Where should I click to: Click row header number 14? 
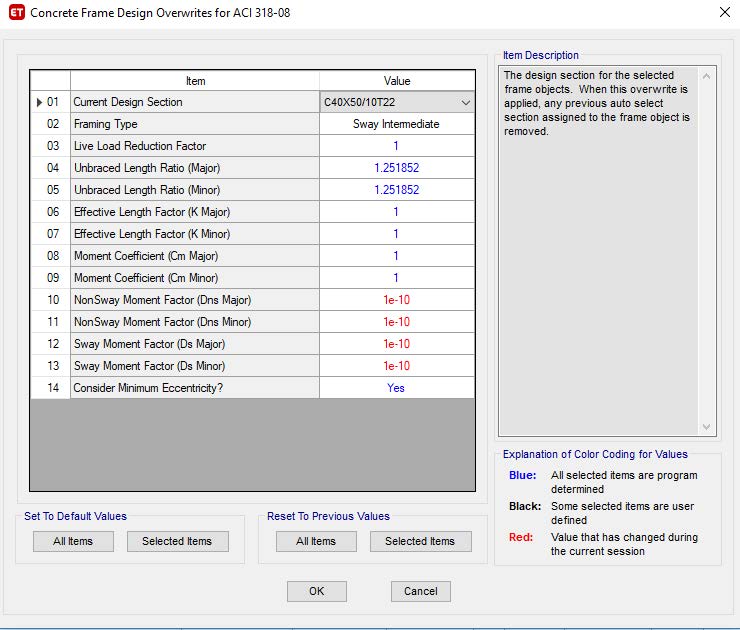point(50,388)
